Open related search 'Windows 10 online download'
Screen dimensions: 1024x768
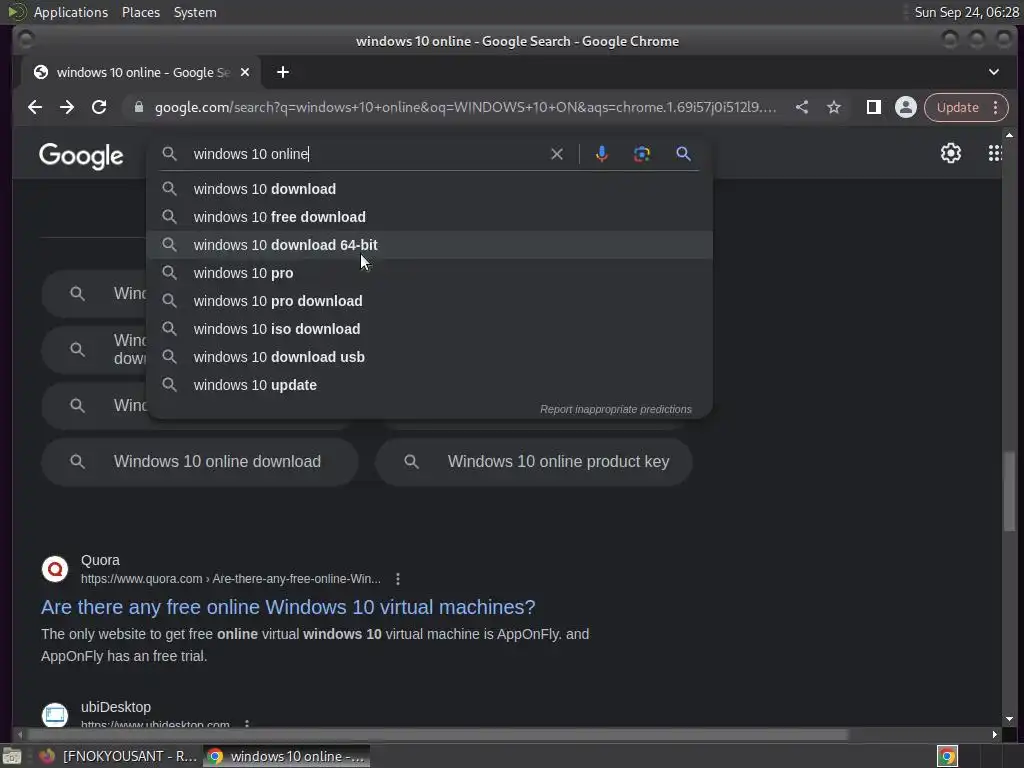pyautogui.click(x=200, y=462)
